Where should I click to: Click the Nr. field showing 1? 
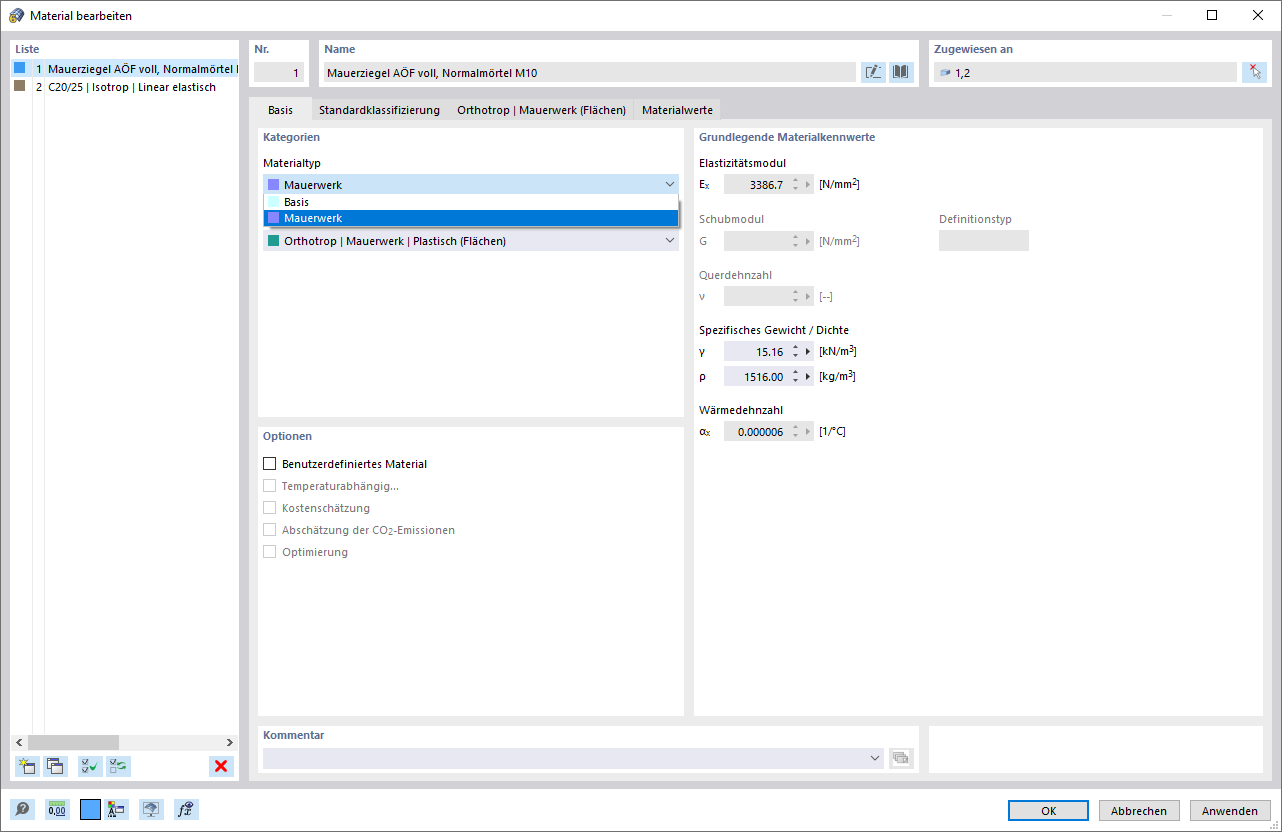pos(278,72)
